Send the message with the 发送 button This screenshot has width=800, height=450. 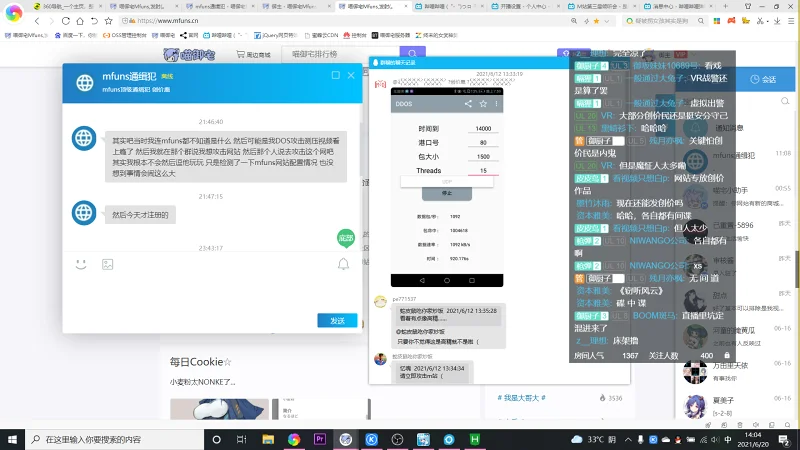click(337, 320)
